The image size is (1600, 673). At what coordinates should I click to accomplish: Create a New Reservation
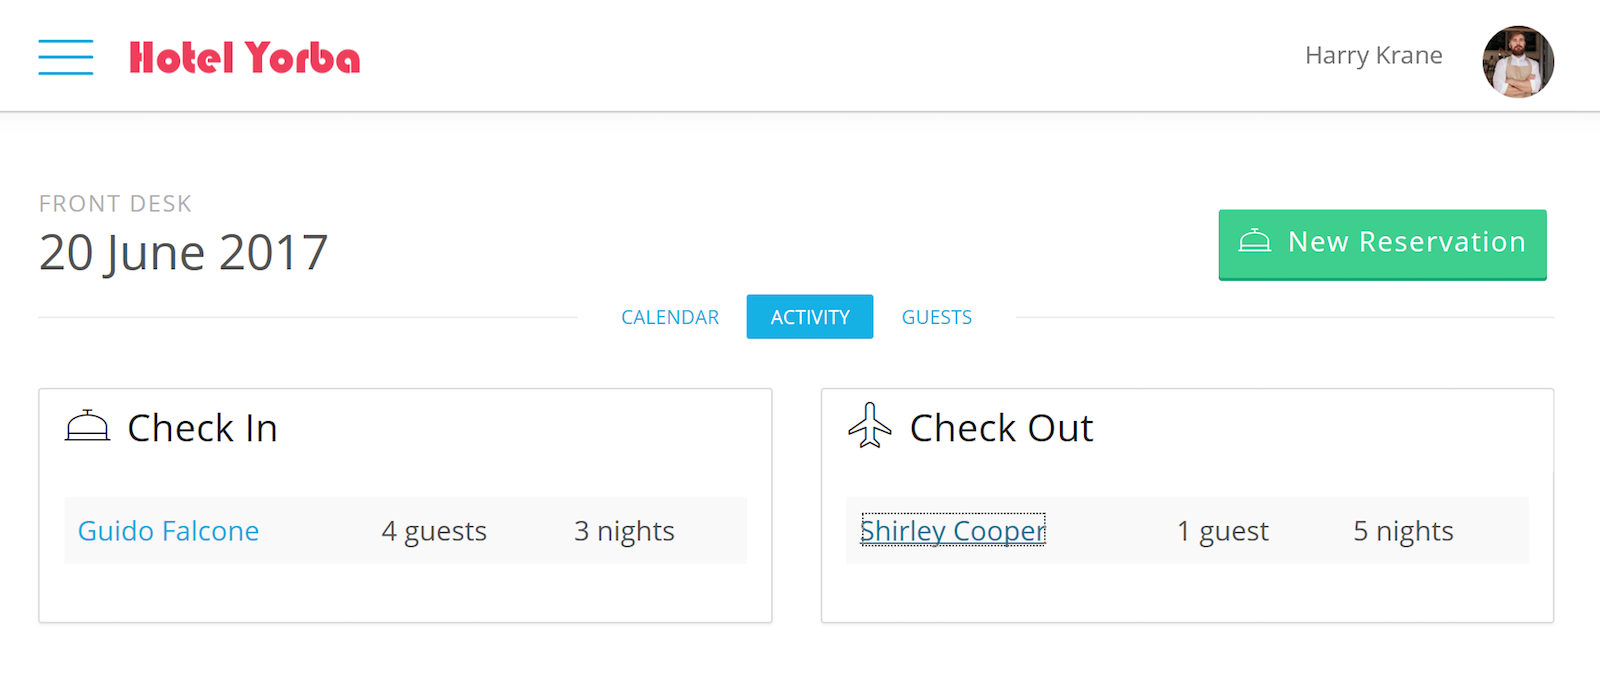(x=1382, y=244)
